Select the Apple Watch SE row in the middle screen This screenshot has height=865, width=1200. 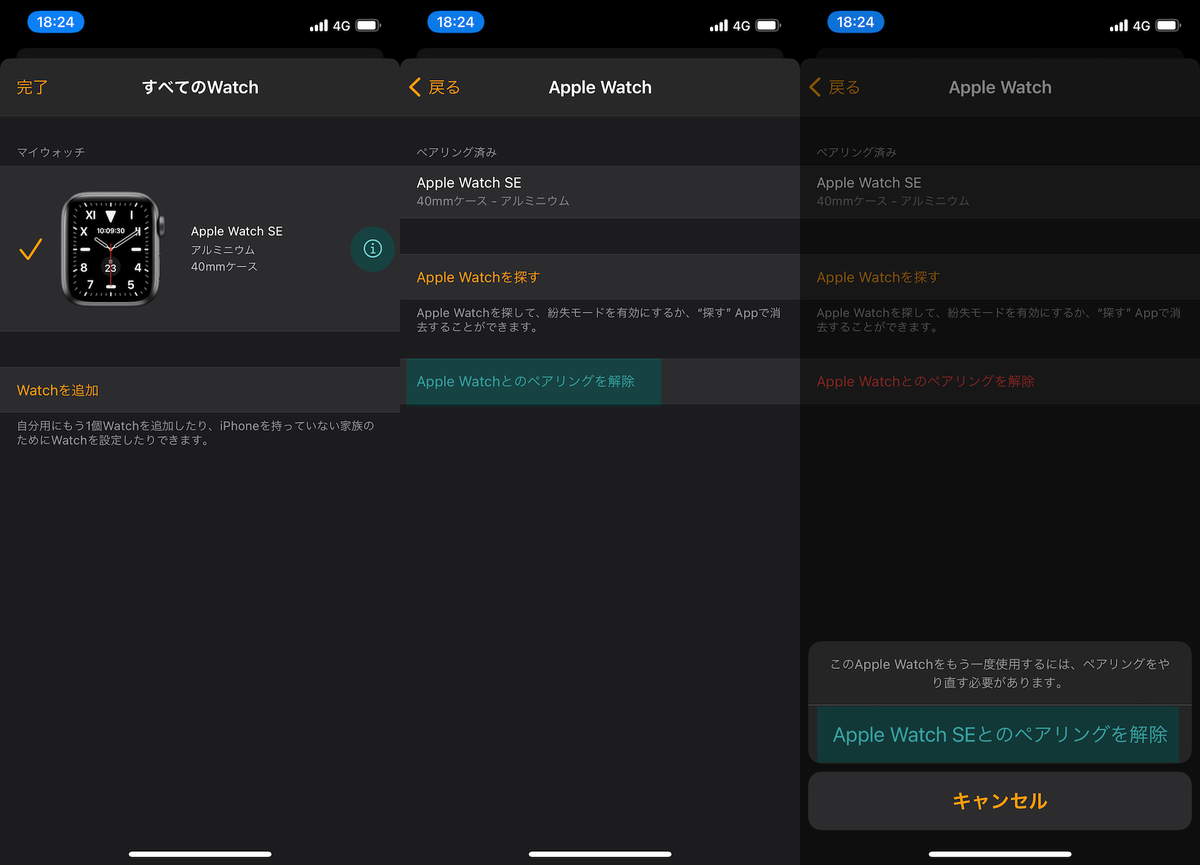pyautogui.click(x=600, y=192)
